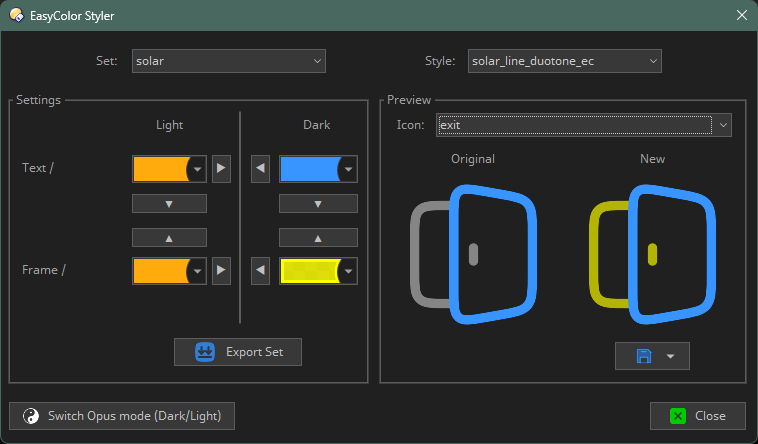Copy Light Frame color up to Text
The height and width of the screenshot is (444, 758).
(169, 238)
